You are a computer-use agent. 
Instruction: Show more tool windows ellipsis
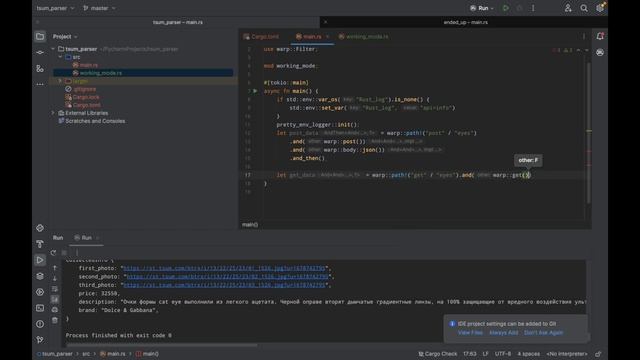(x=40, y=84)
